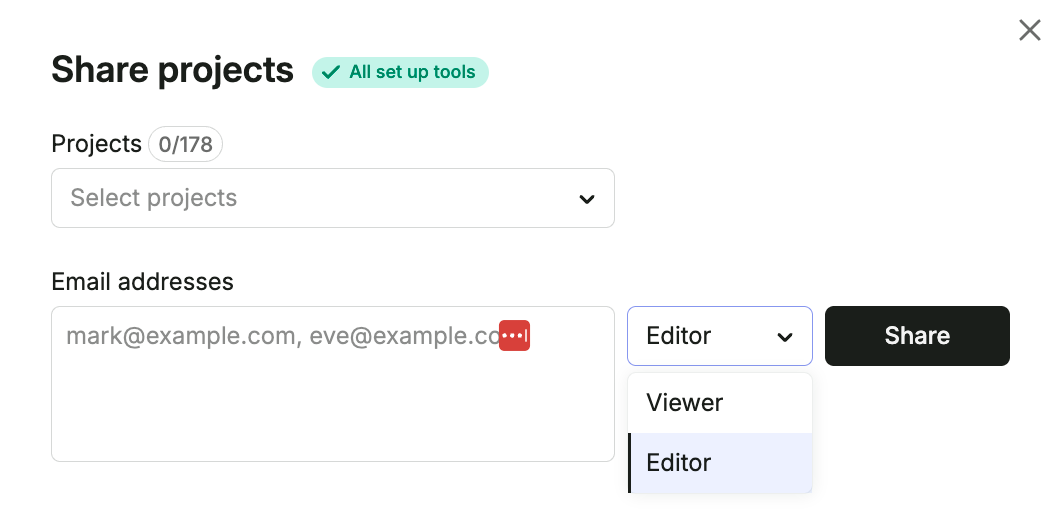Viewport: 1062px width, 518px height.
Task: Click the black Share button
Action: coord(917,336)
